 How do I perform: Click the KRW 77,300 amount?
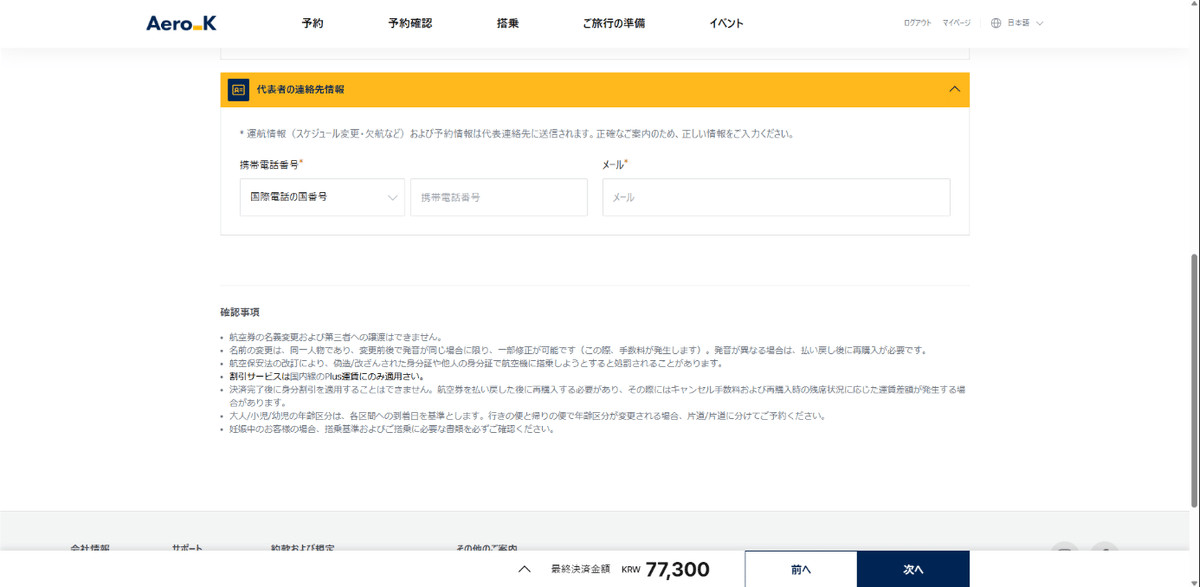tap(665, 570)
